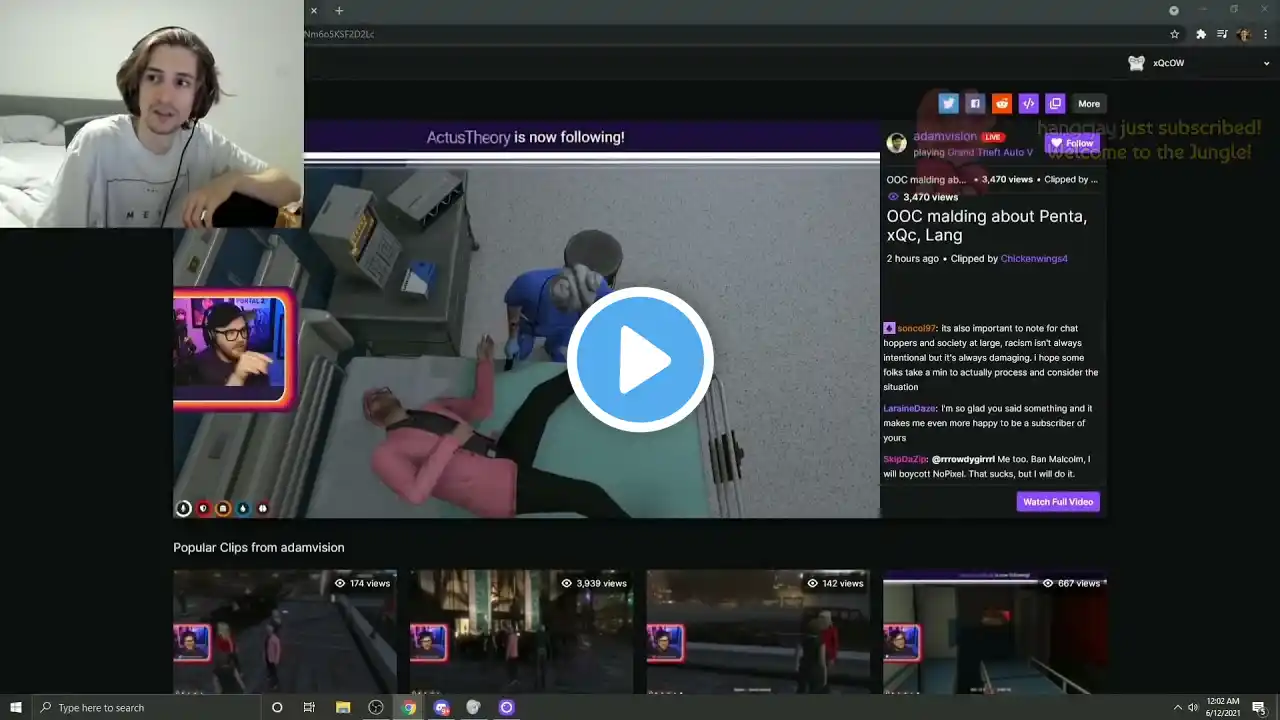Open Windows notification center
The image size is (1280, 720).
[1259, 707]
